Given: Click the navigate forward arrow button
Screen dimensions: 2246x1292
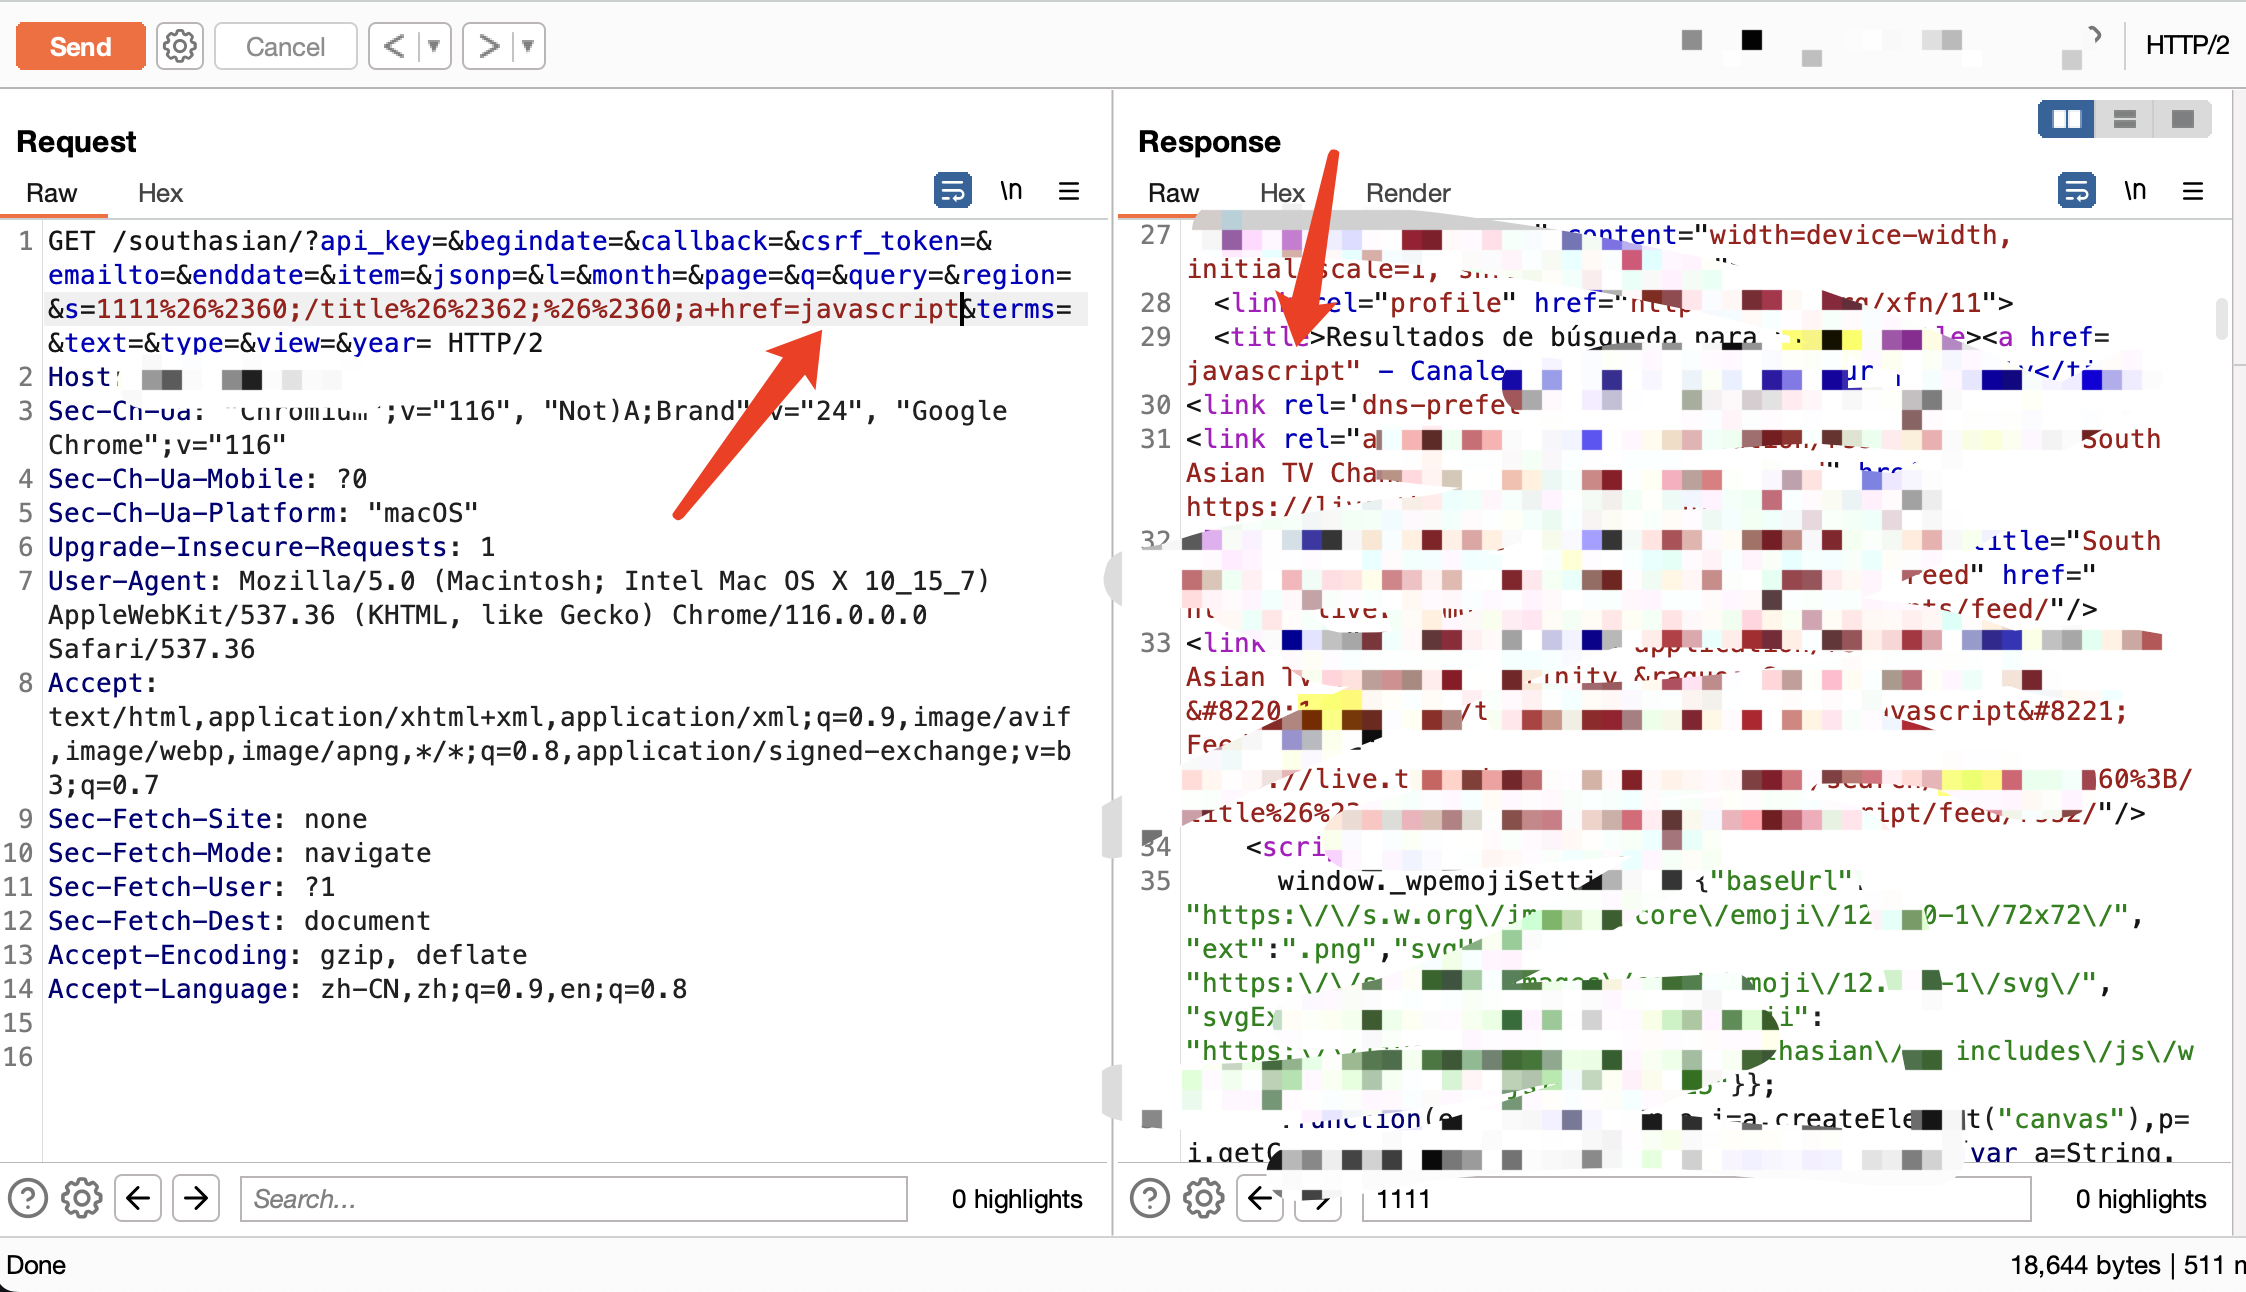Looking at the screenshot, I should (196, 1199).
